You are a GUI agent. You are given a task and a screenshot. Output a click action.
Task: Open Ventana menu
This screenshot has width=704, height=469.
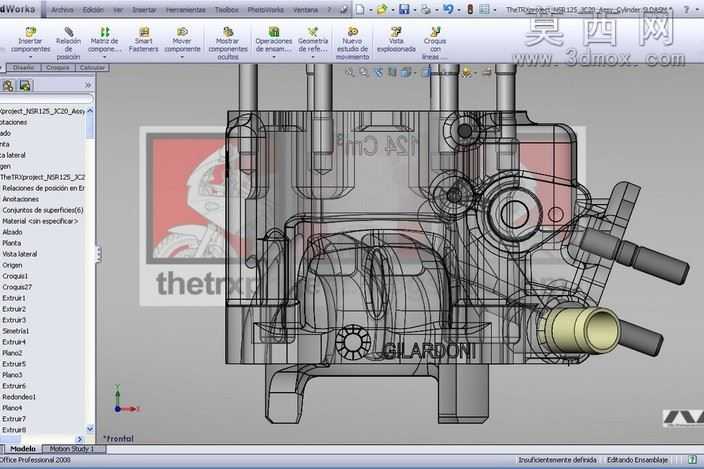click(x=306, y=9)
